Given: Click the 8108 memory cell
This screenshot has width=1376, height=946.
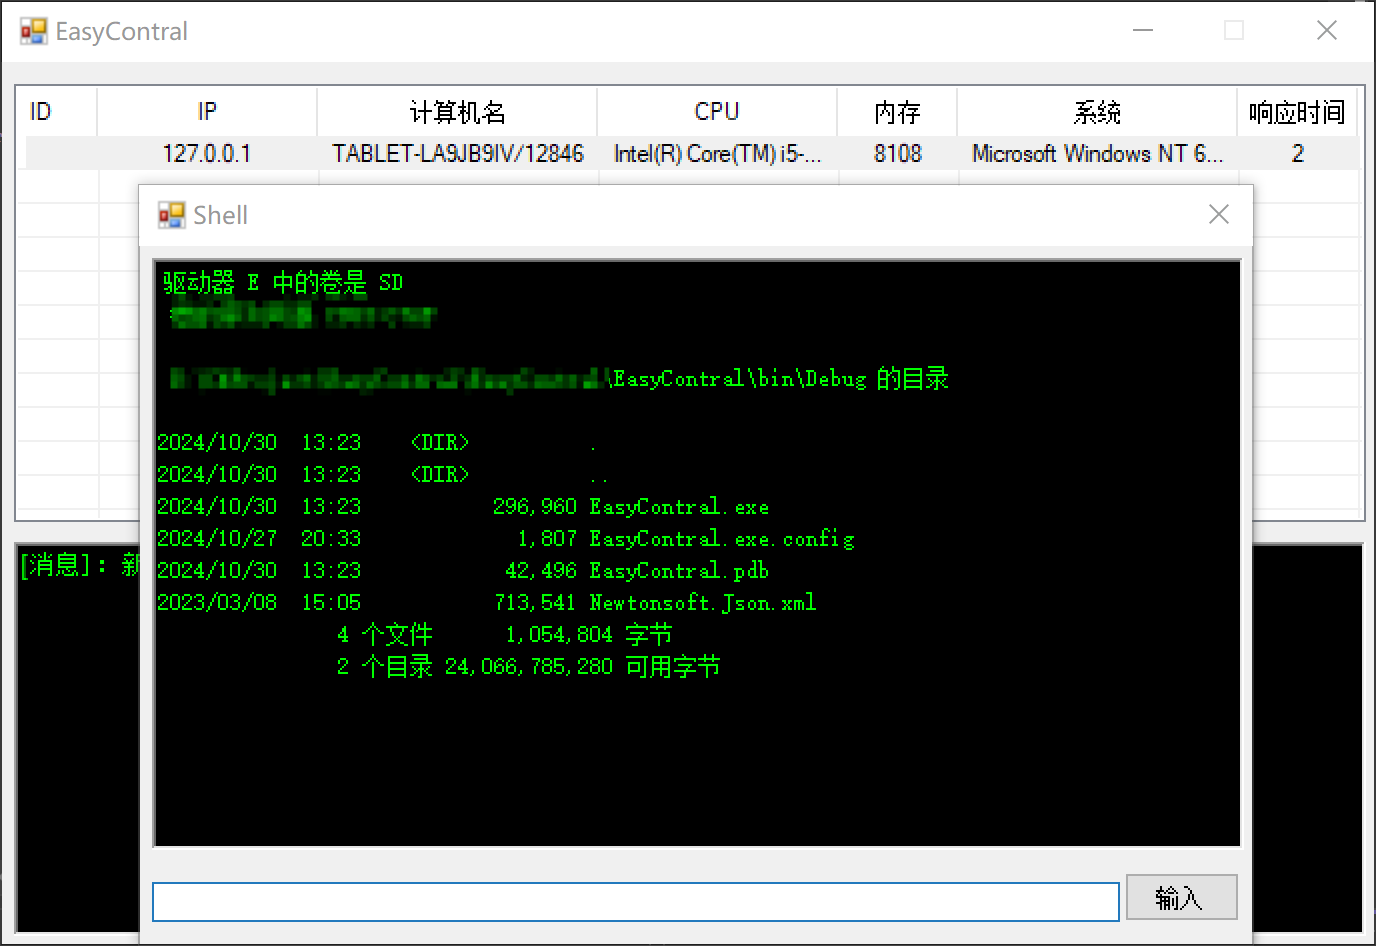Looking at the screenshot, I should click(897, 153).
